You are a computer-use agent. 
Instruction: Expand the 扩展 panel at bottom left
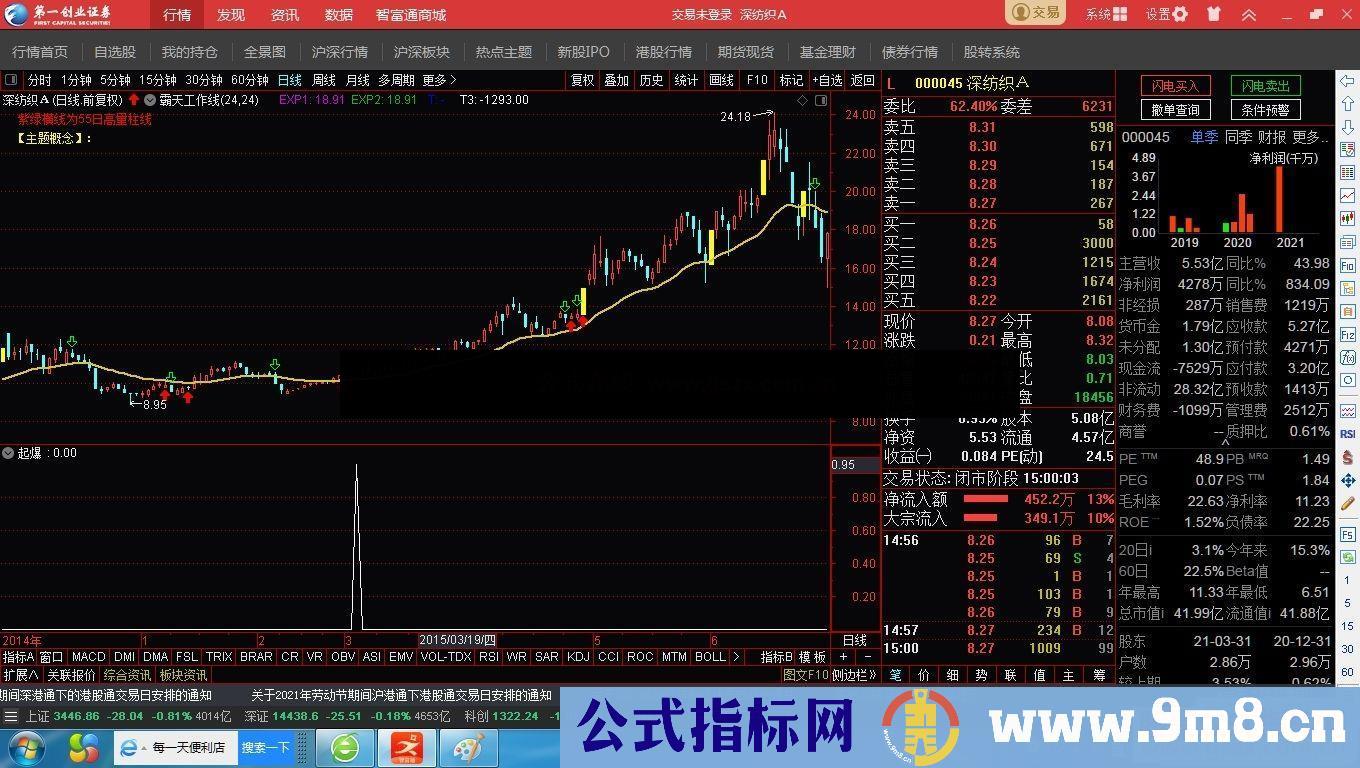point(19,674)
